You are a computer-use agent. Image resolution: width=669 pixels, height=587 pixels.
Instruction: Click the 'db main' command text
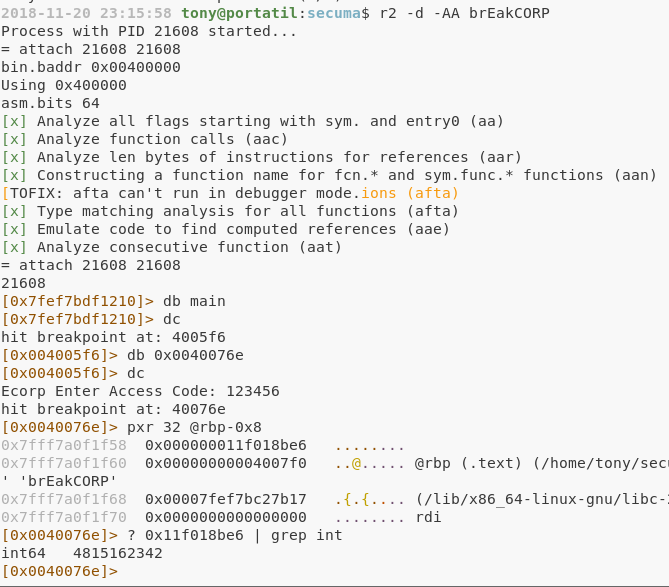point(194,301)
